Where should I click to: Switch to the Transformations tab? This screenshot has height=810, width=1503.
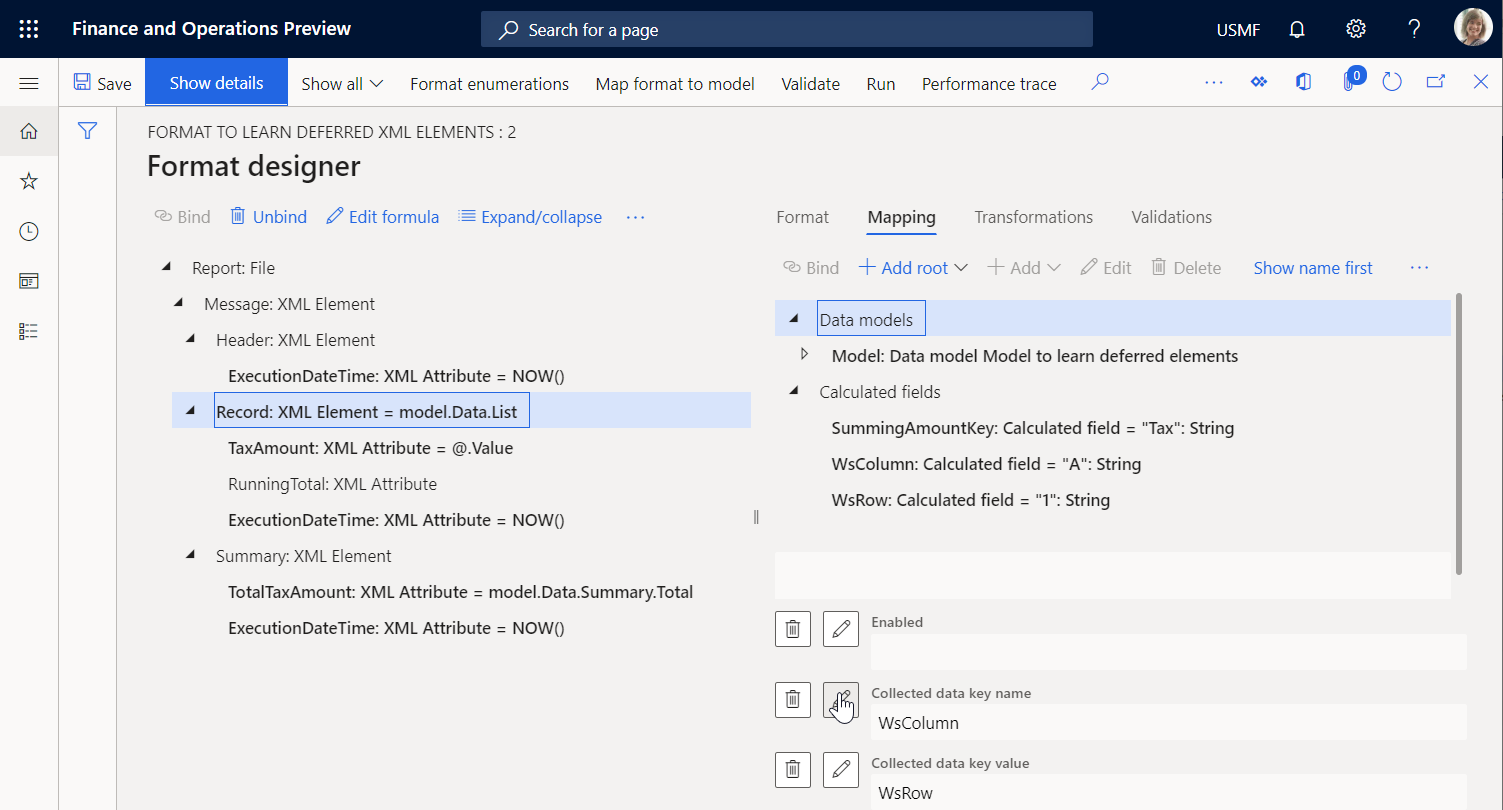coord(1033,217)
